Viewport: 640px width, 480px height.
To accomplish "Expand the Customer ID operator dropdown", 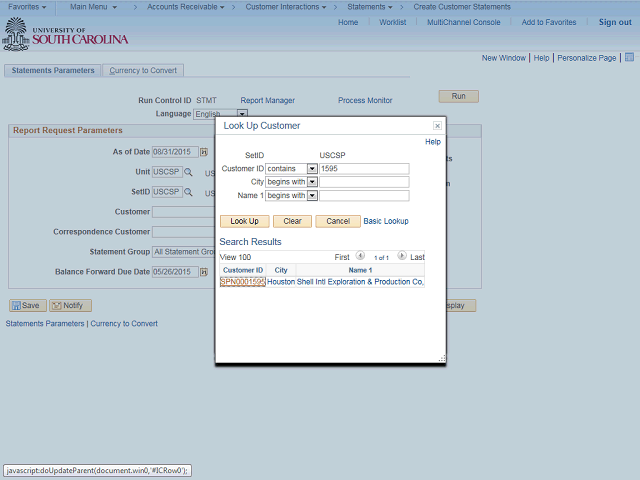I will [x=312, y=169].
